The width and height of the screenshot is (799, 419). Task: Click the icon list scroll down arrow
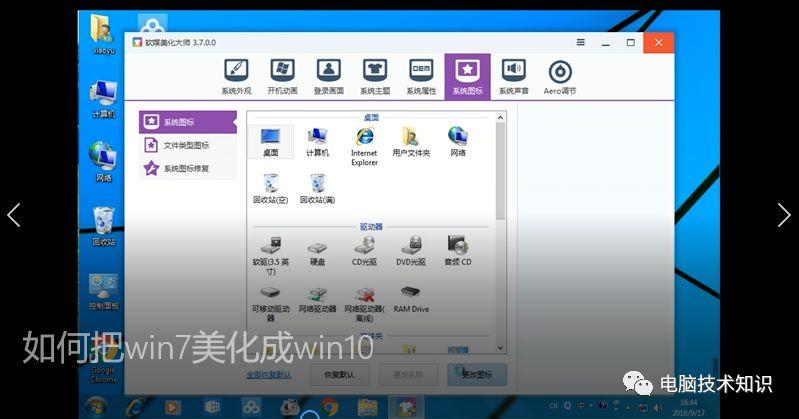500,348
